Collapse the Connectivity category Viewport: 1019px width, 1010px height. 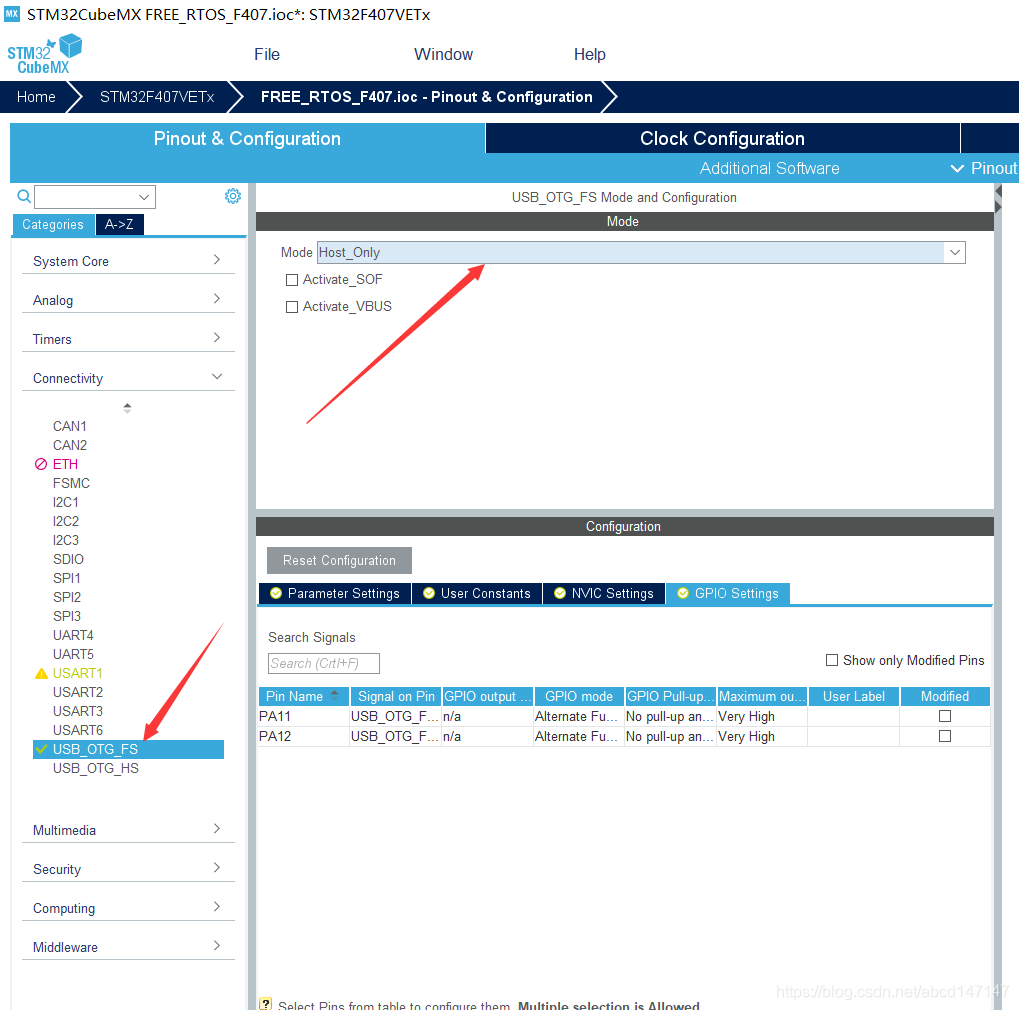point(128,378)
